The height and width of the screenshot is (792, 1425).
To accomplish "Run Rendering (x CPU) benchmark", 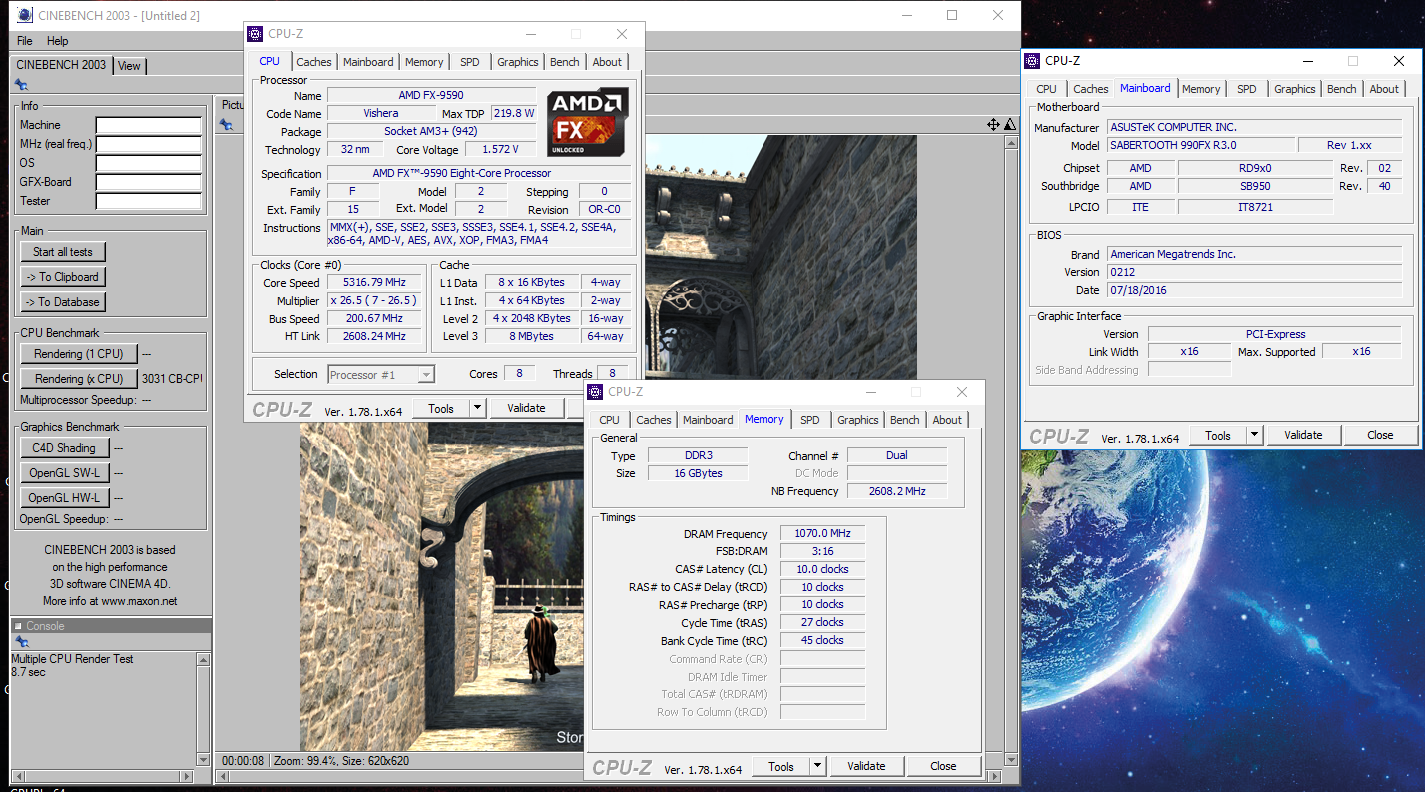I will click(79, 379).
